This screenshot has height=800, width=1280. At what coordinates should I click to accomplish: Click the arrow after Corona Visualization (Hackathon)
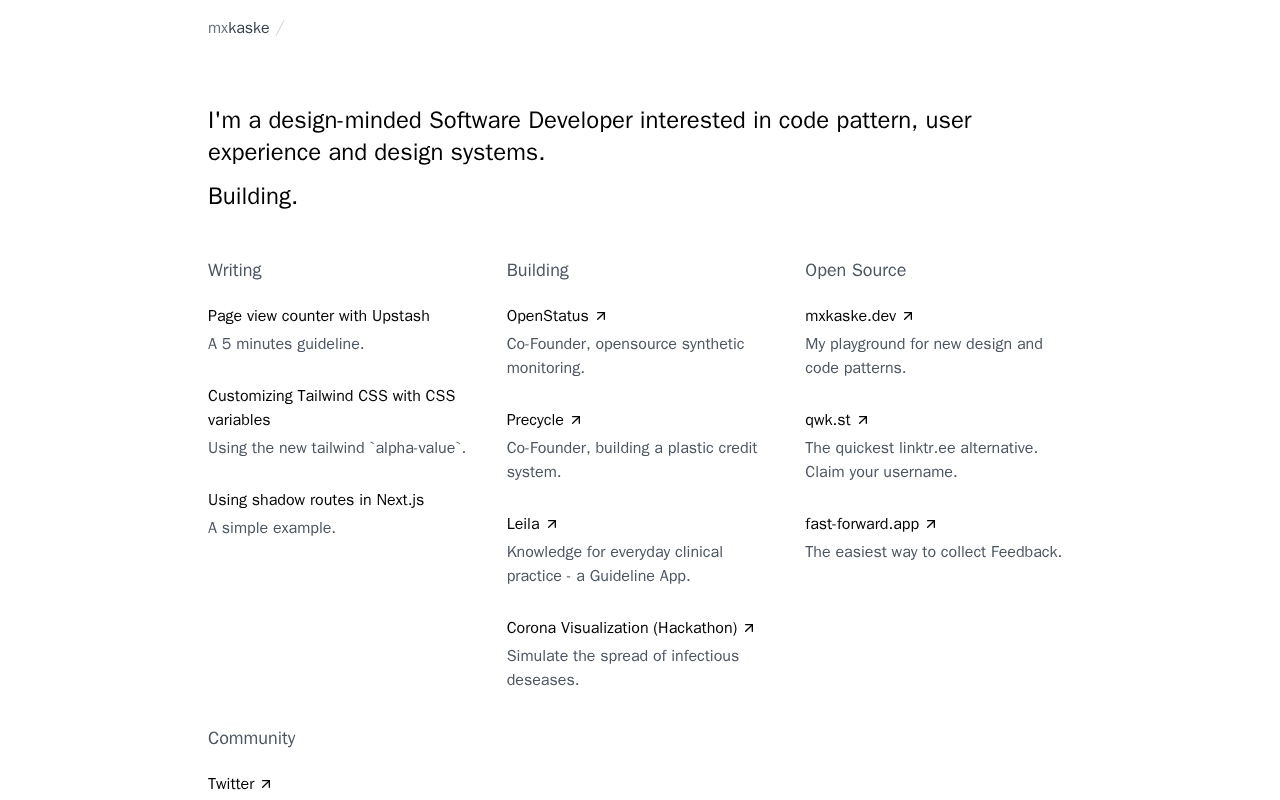[749, 628]
